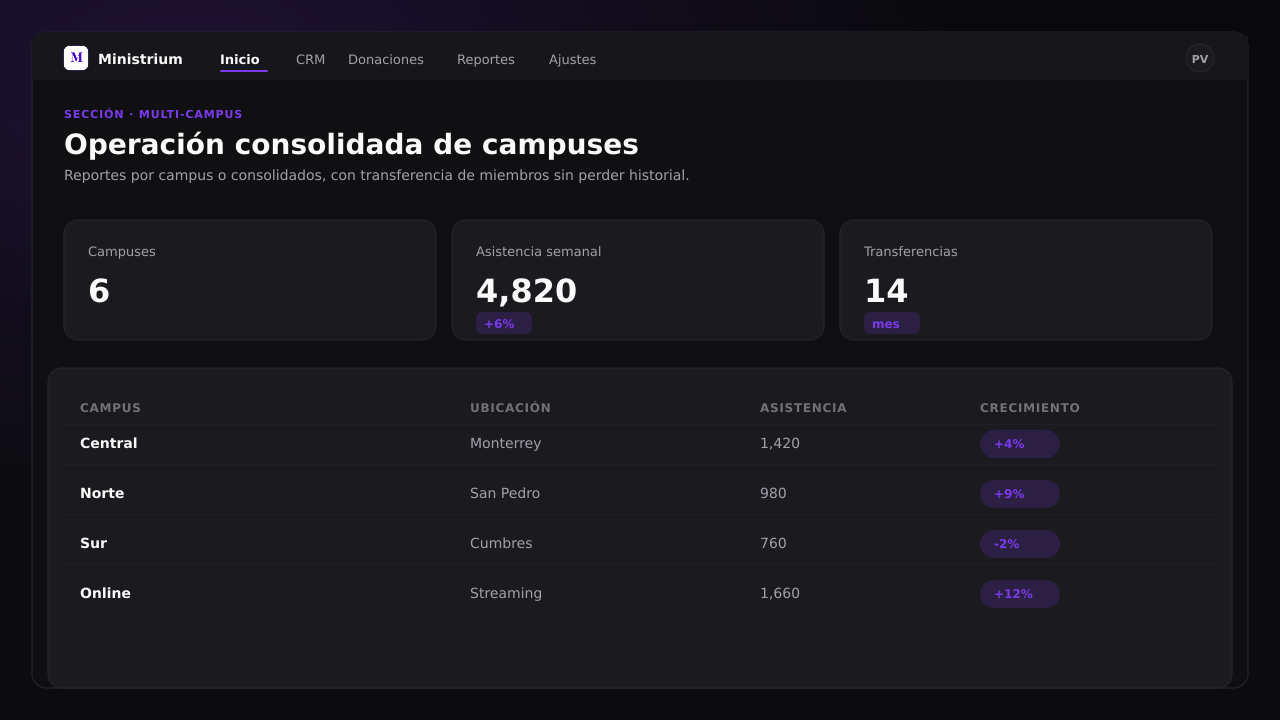Click the 980 attendance value
Screen dimensions: 1280x720
click(x=773, y=493)
